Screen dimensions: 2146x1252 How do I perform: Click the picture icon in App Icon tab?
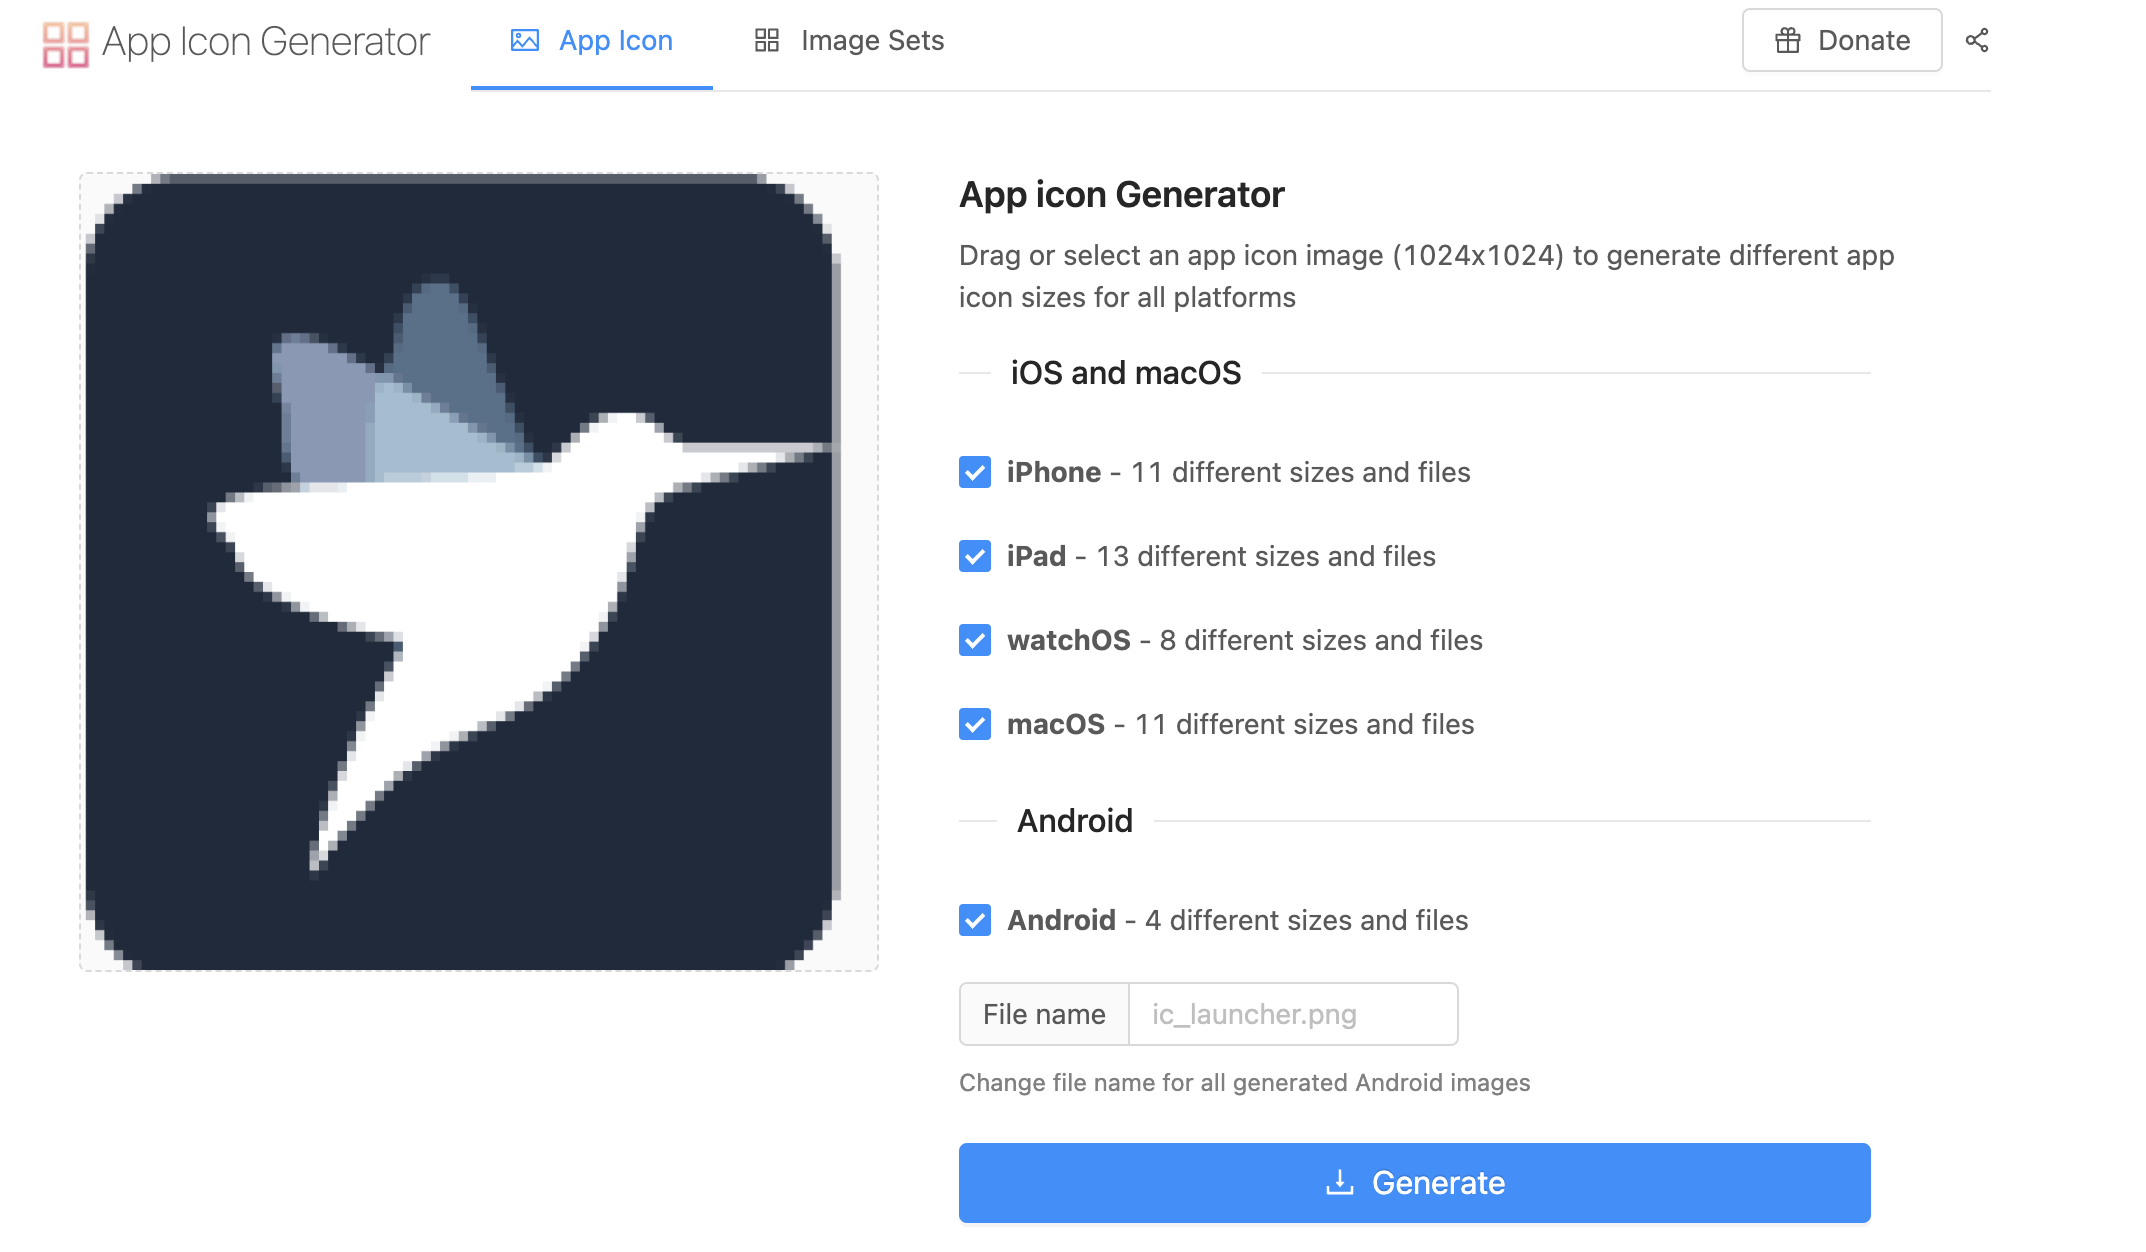pos(525,40)
